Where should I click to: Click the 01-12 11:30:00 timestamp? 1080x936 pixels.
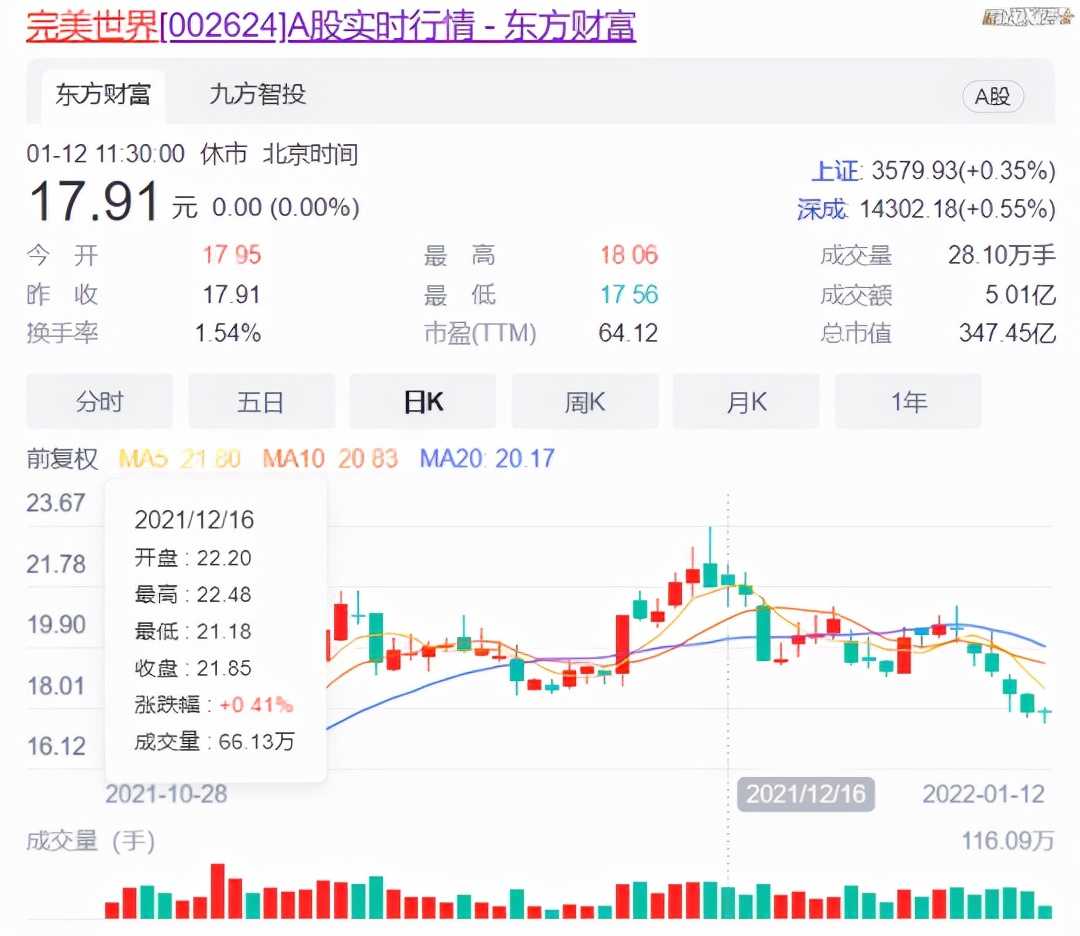click(105, 154)
